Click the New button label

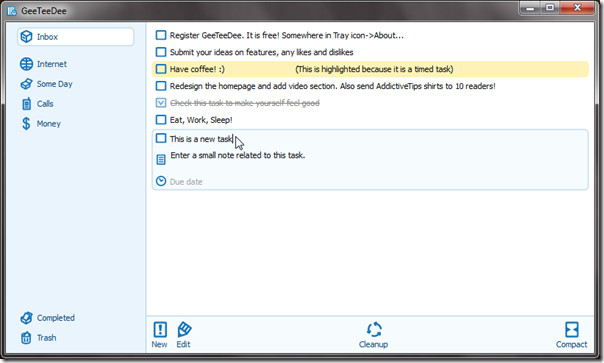pyautogui.click(x=159, y=345)
